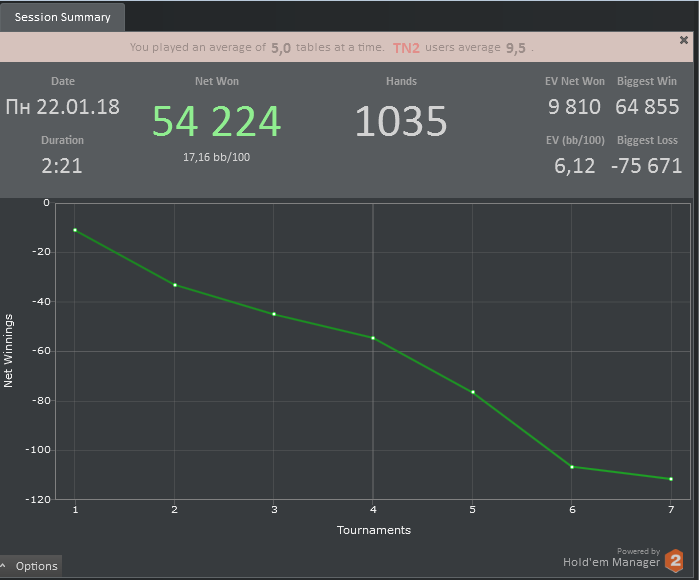The height and width of the screenshot is (580, 699).
Task: Click the graph data point for tournament 7
Action: point(671,479)
